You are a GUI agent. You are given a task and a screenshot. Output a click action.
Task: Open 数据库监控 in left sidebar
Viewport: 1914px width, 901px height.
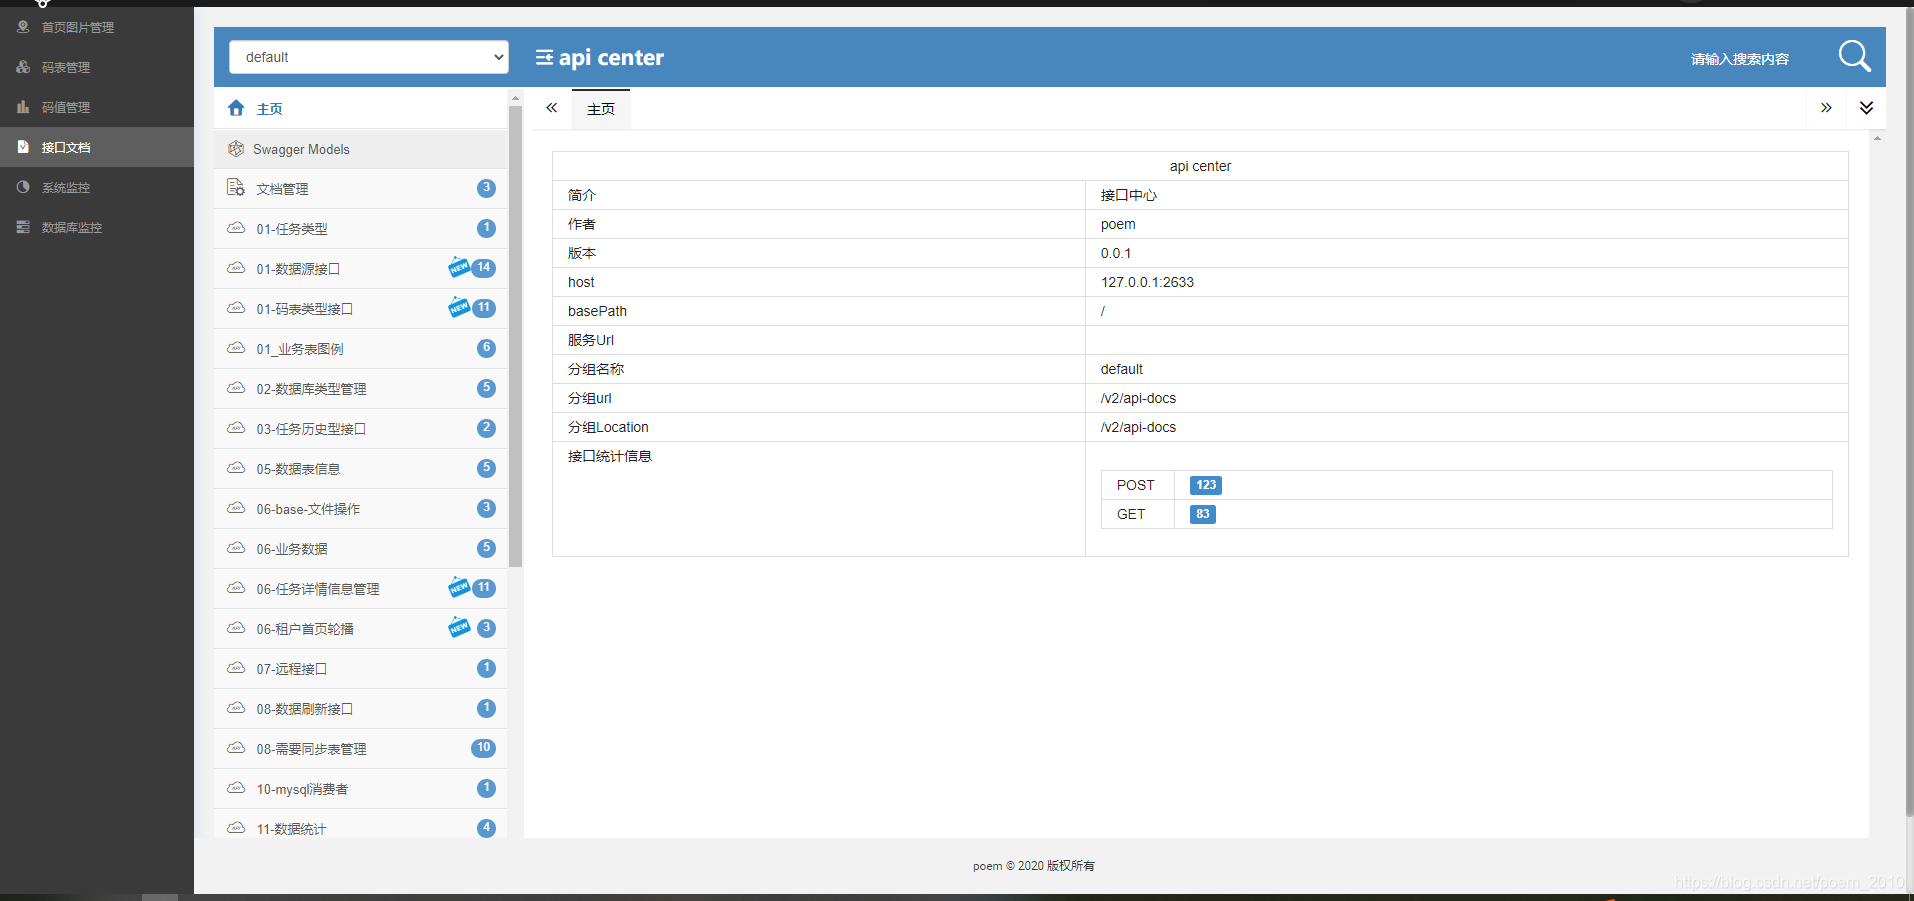tap(97, 227)
